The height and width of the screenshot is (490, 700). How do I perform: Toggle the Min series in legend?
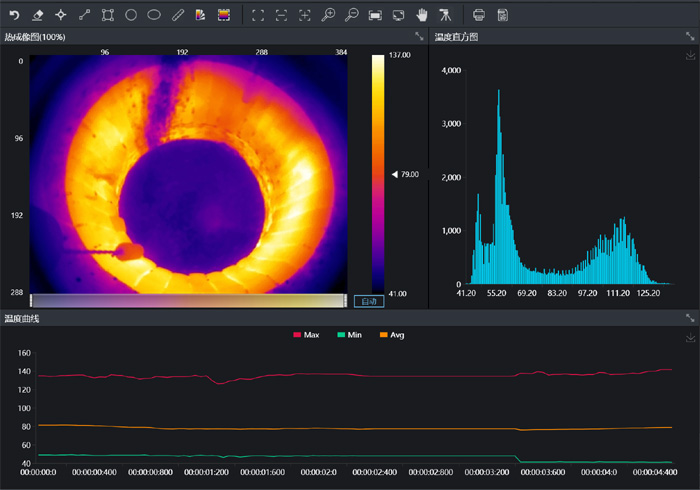(349, 335)
